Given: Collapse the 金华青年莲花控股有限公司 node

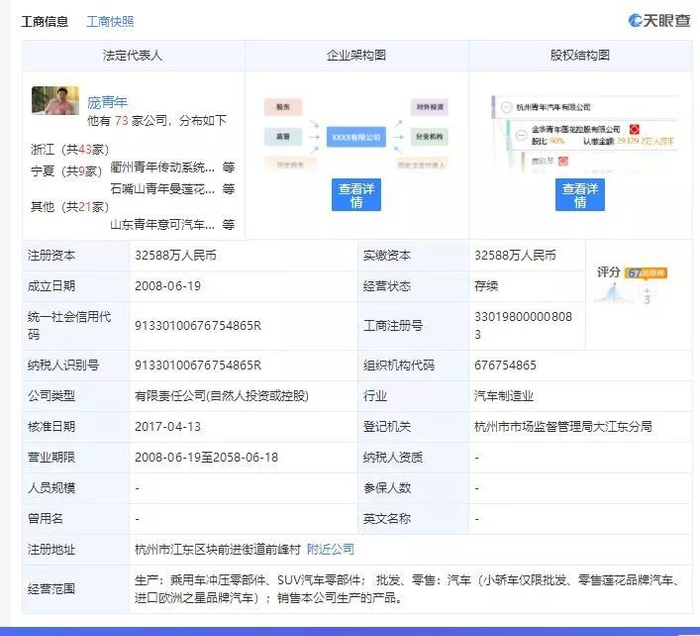Looking at the screenshot, I should tap(521, 135).
